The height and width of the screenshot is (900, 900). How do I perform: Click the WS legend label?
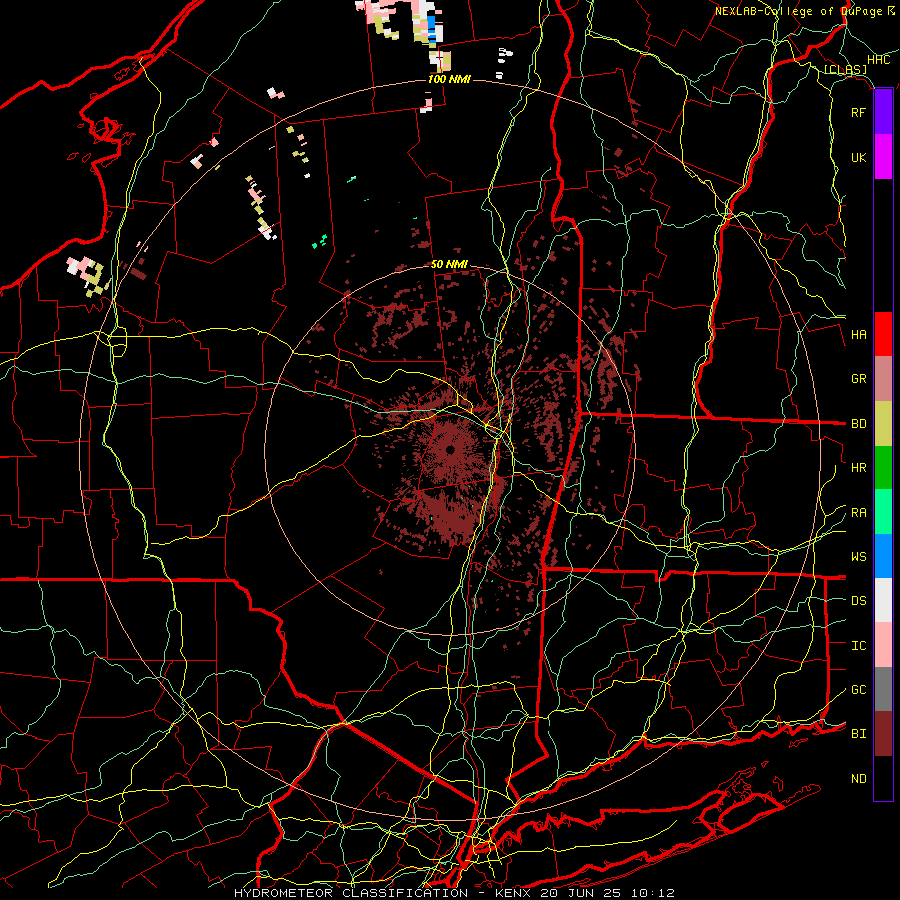pyautogui.click(x=858, y=557)
